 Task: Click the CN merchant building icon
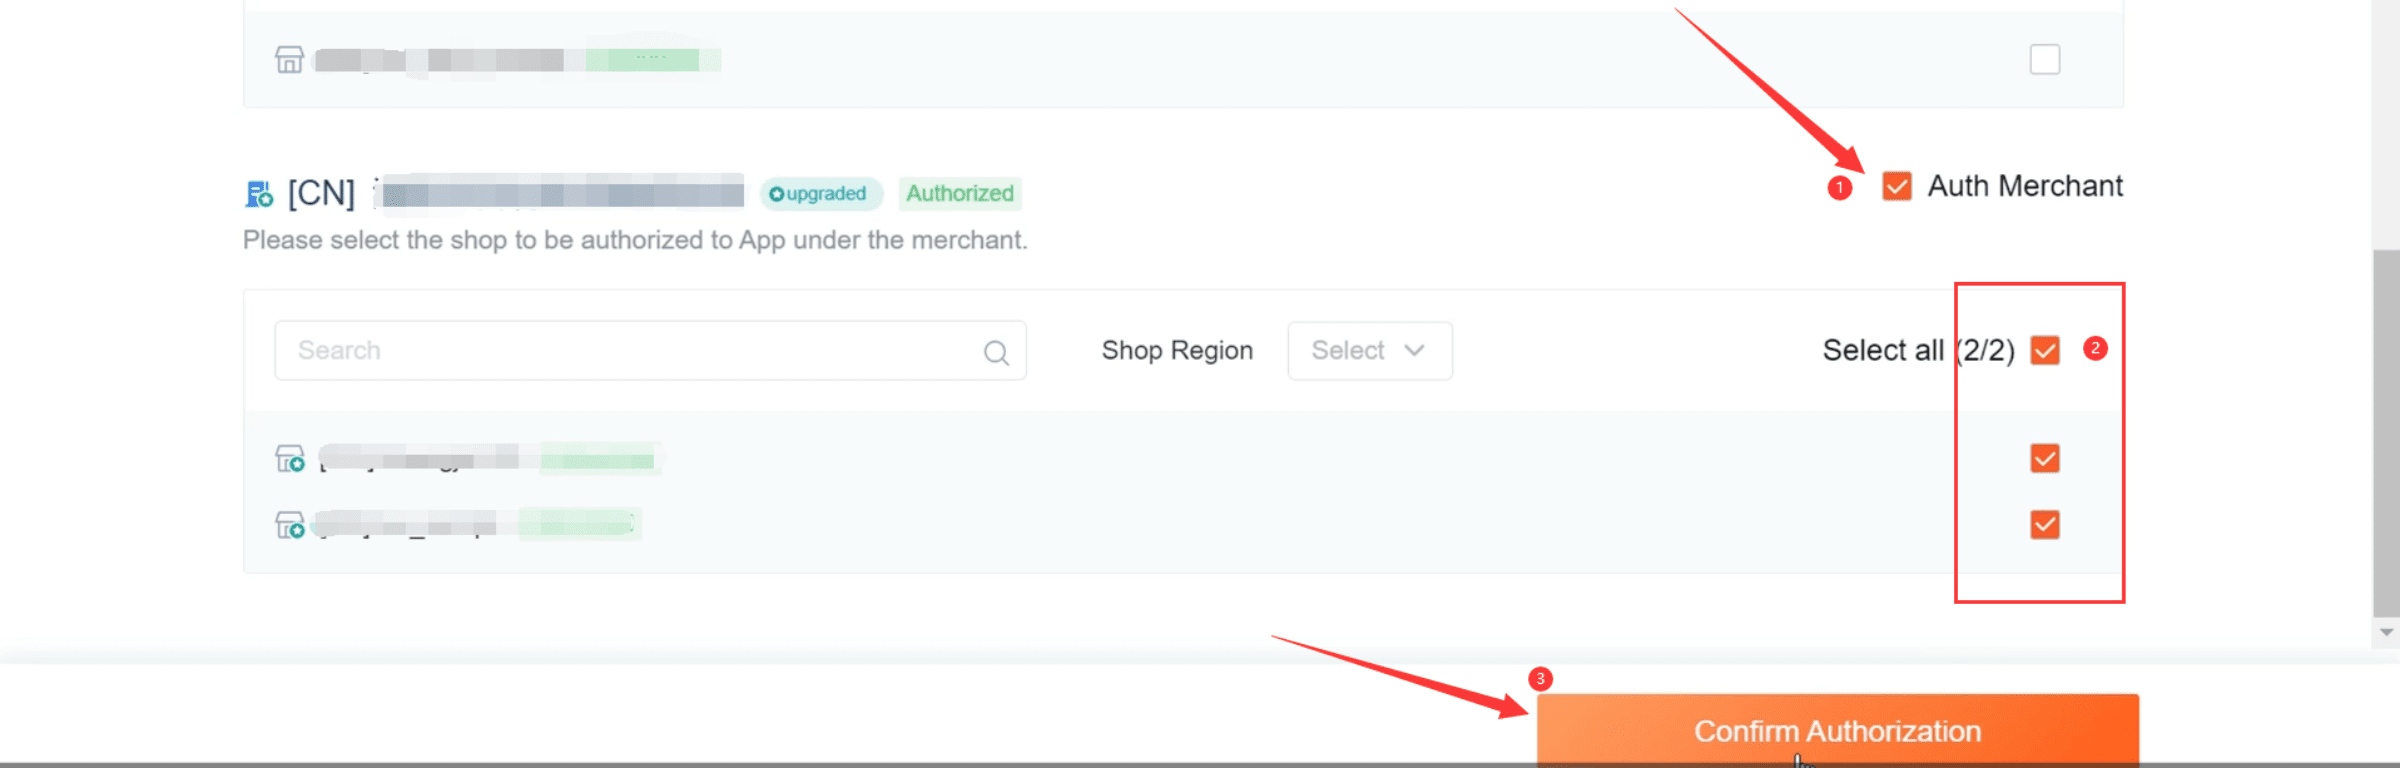point(259,194)
